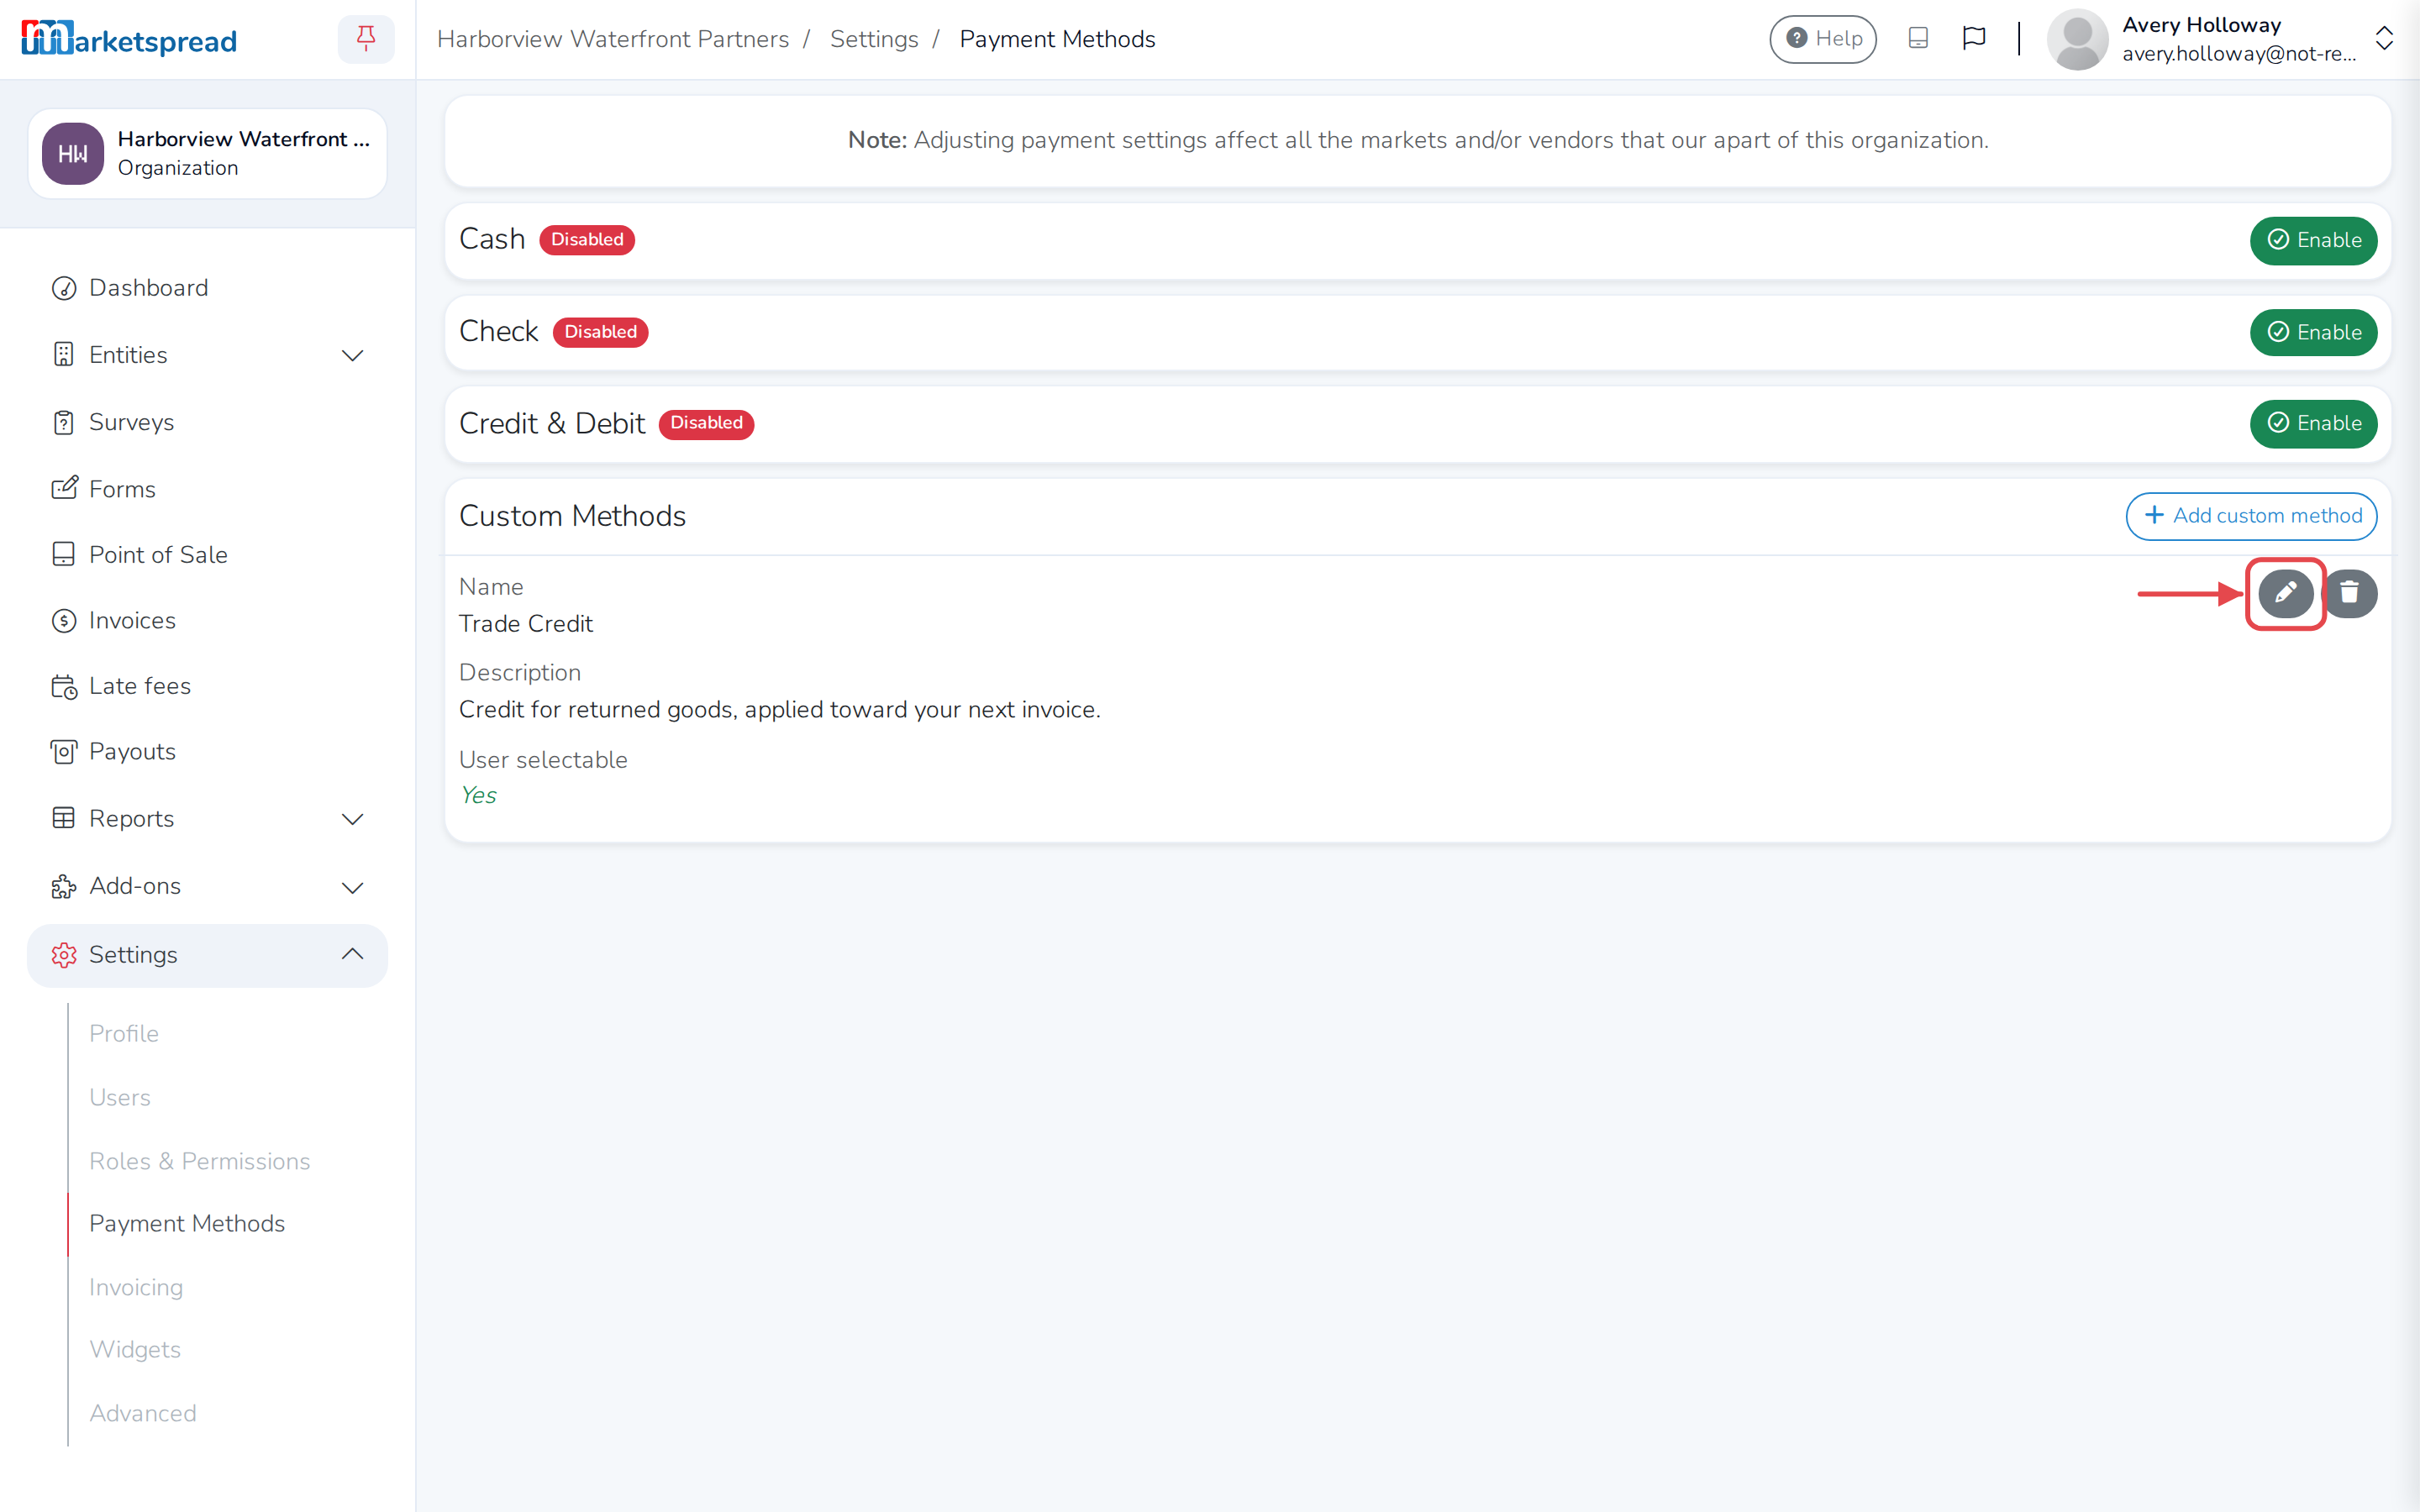The height and width of the screenshot is (1512, 2420).
Task: Open the user account switcher arrows
Action: tap(2384, 39)
